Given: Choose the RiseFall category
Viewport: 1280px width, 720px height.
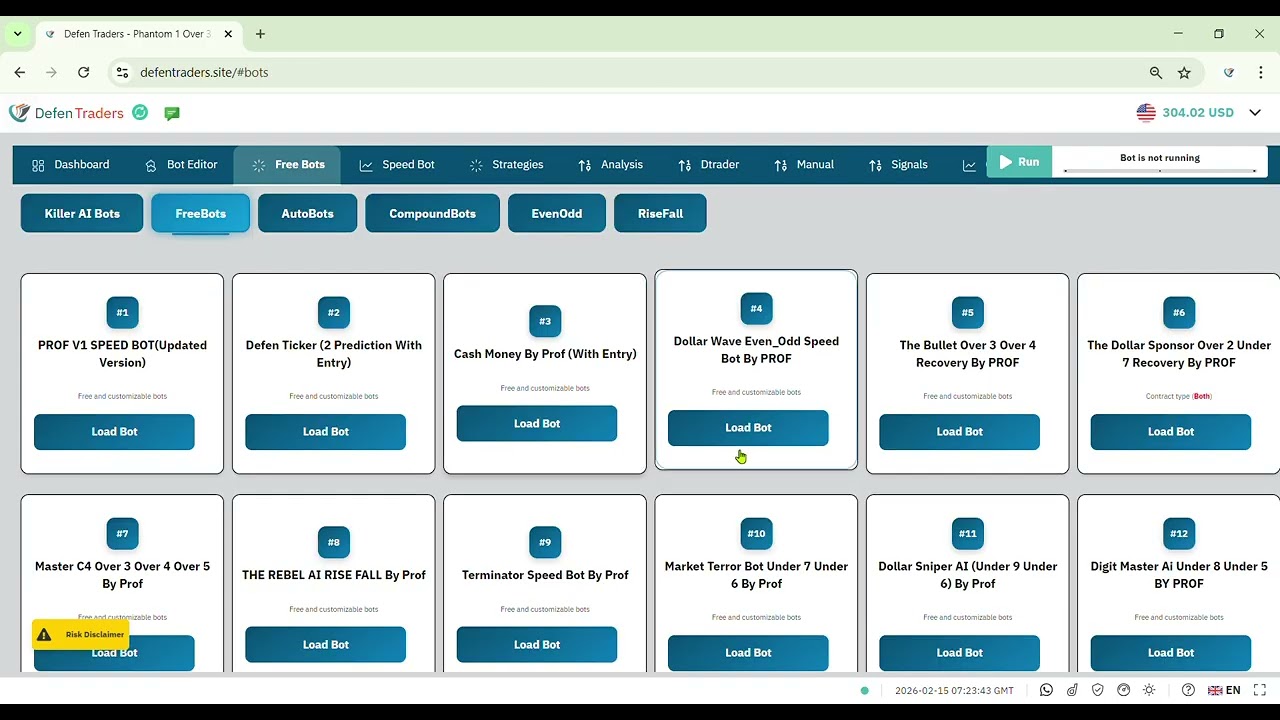Looking at the screenshot, I should click(660, 214).
